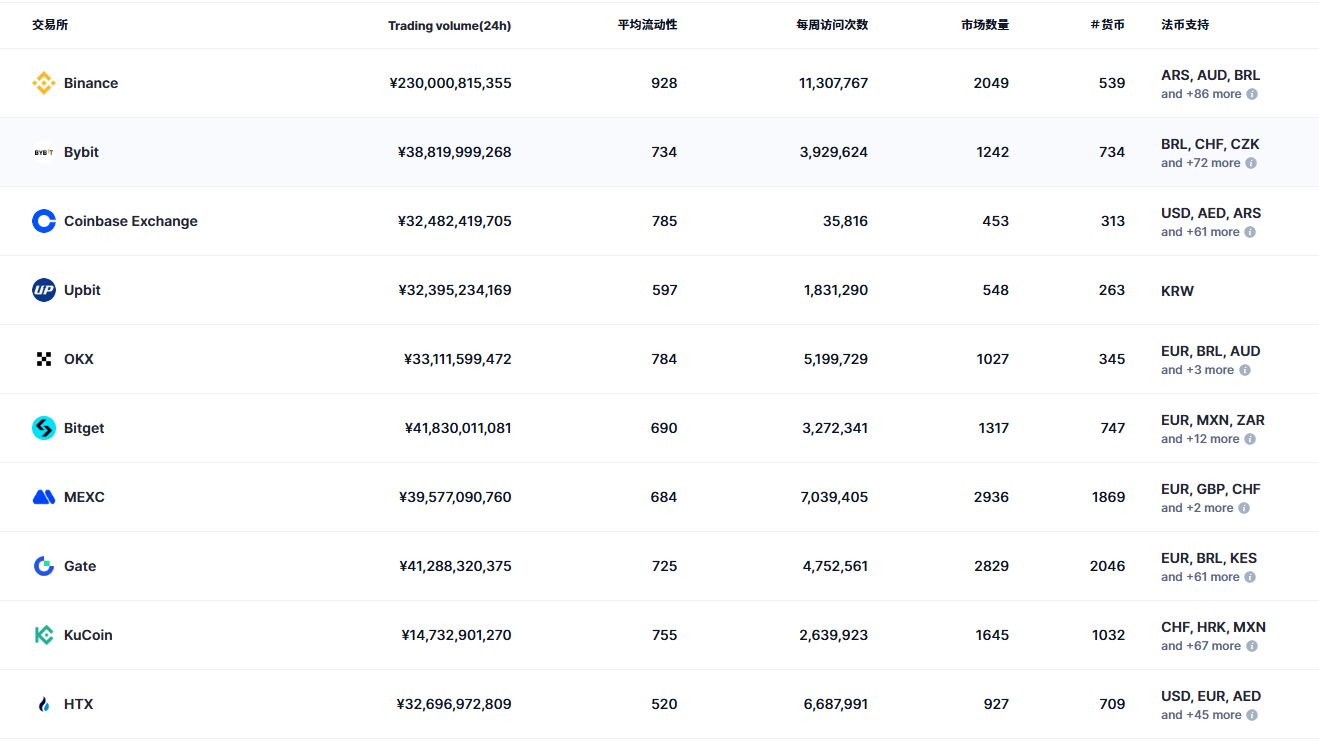The width and height of the screenshot is (1319, 744).
Task: Click the Bybit logo icon
Action: 44,152
